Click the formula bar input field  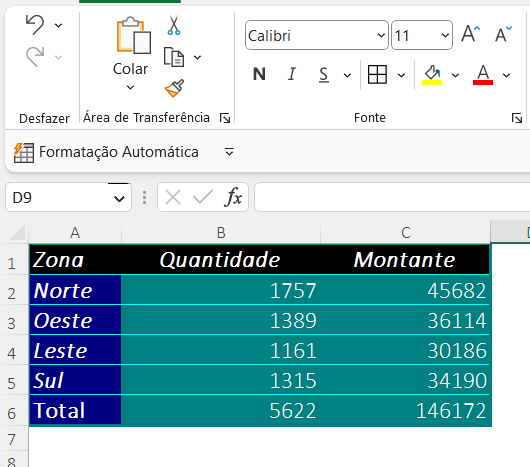point(392,197)
